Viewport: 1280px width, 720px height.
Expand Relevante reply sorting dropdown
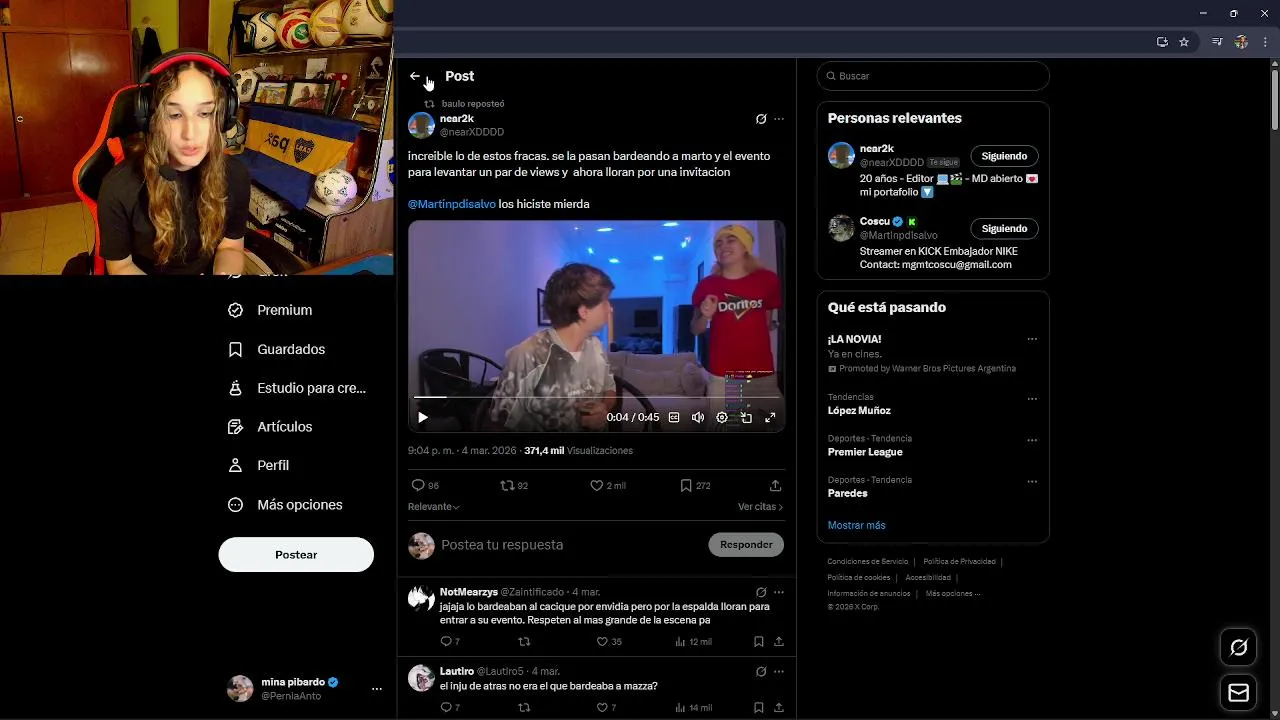click(434, 507)
